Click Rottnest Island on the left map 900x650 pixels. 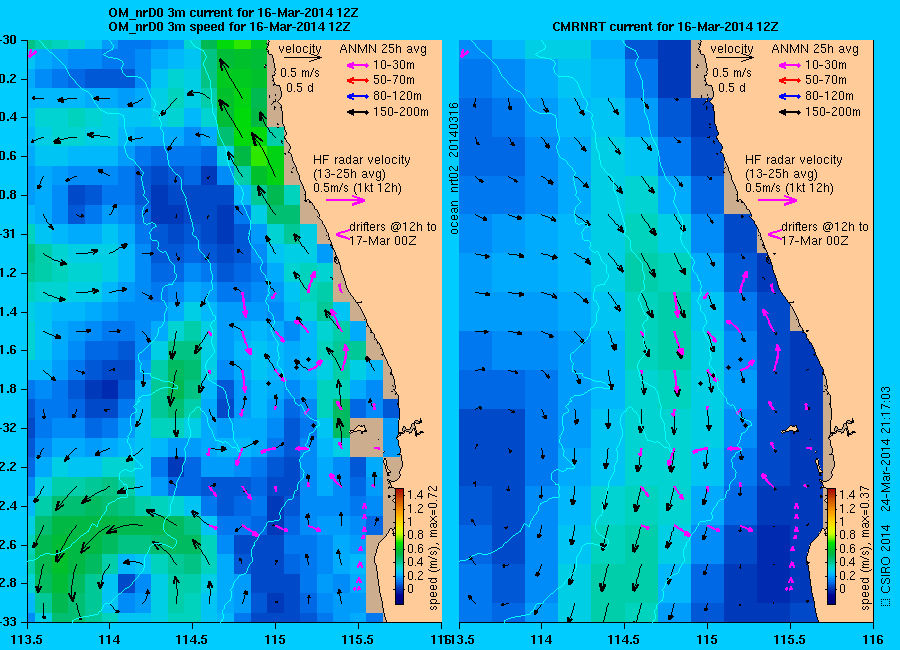coord(359,429)
